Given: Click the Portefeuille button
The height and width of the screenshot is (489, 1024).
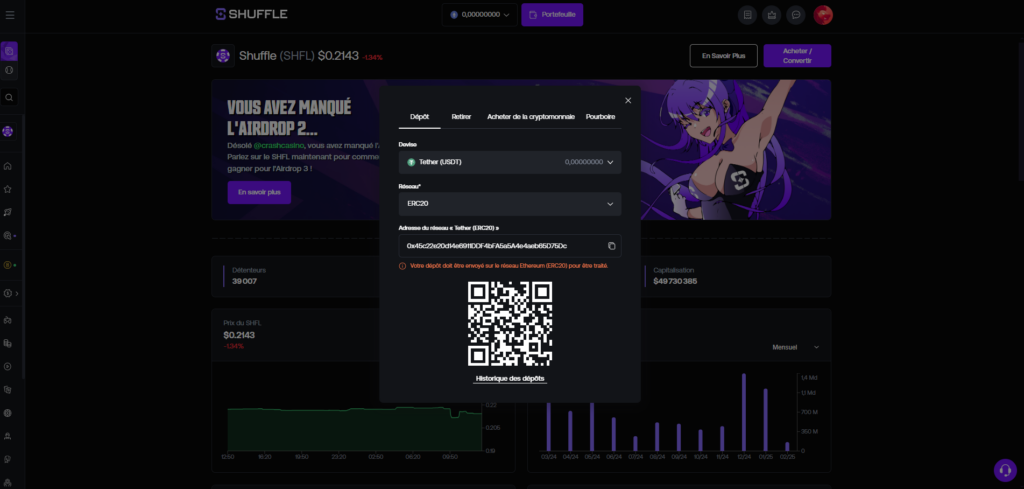Looking at the screenshot, I should tap(552, 15).
